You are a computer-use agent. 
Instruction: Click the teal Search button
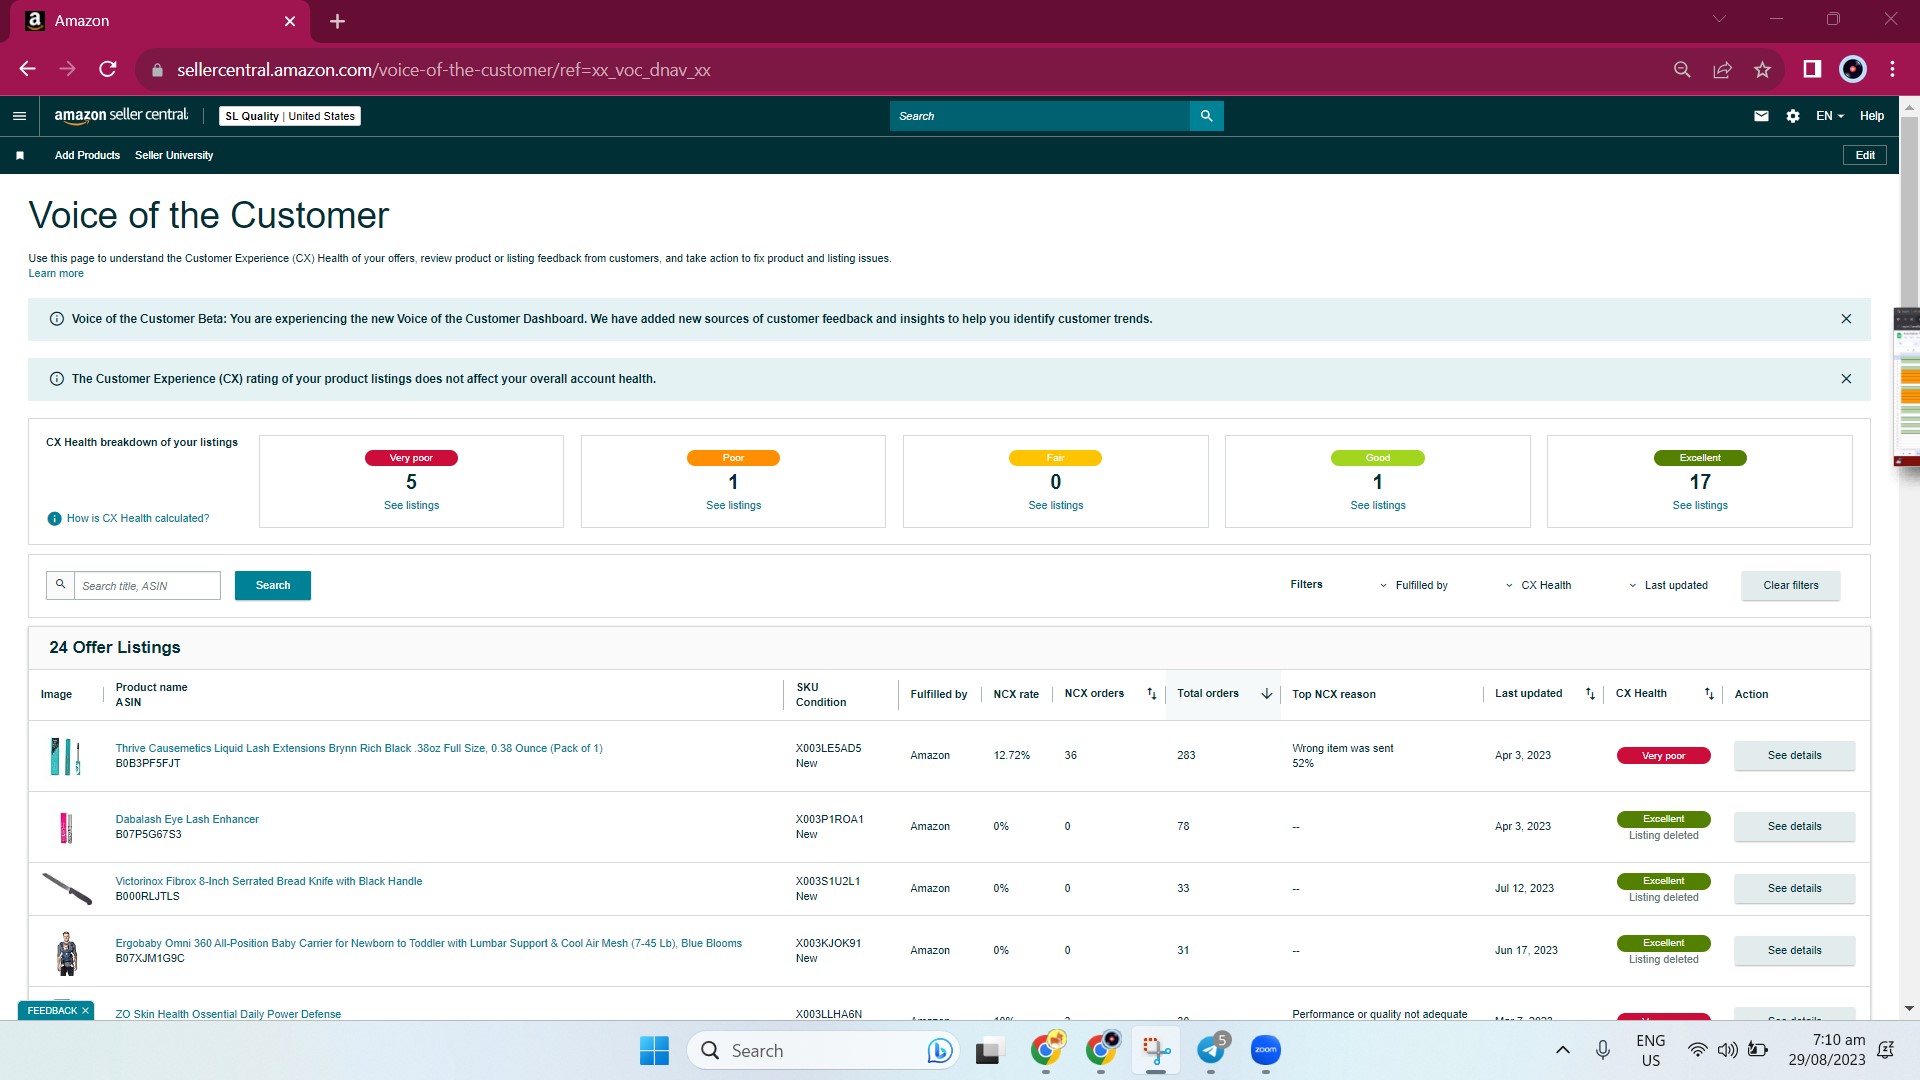(x=273, y=586)
